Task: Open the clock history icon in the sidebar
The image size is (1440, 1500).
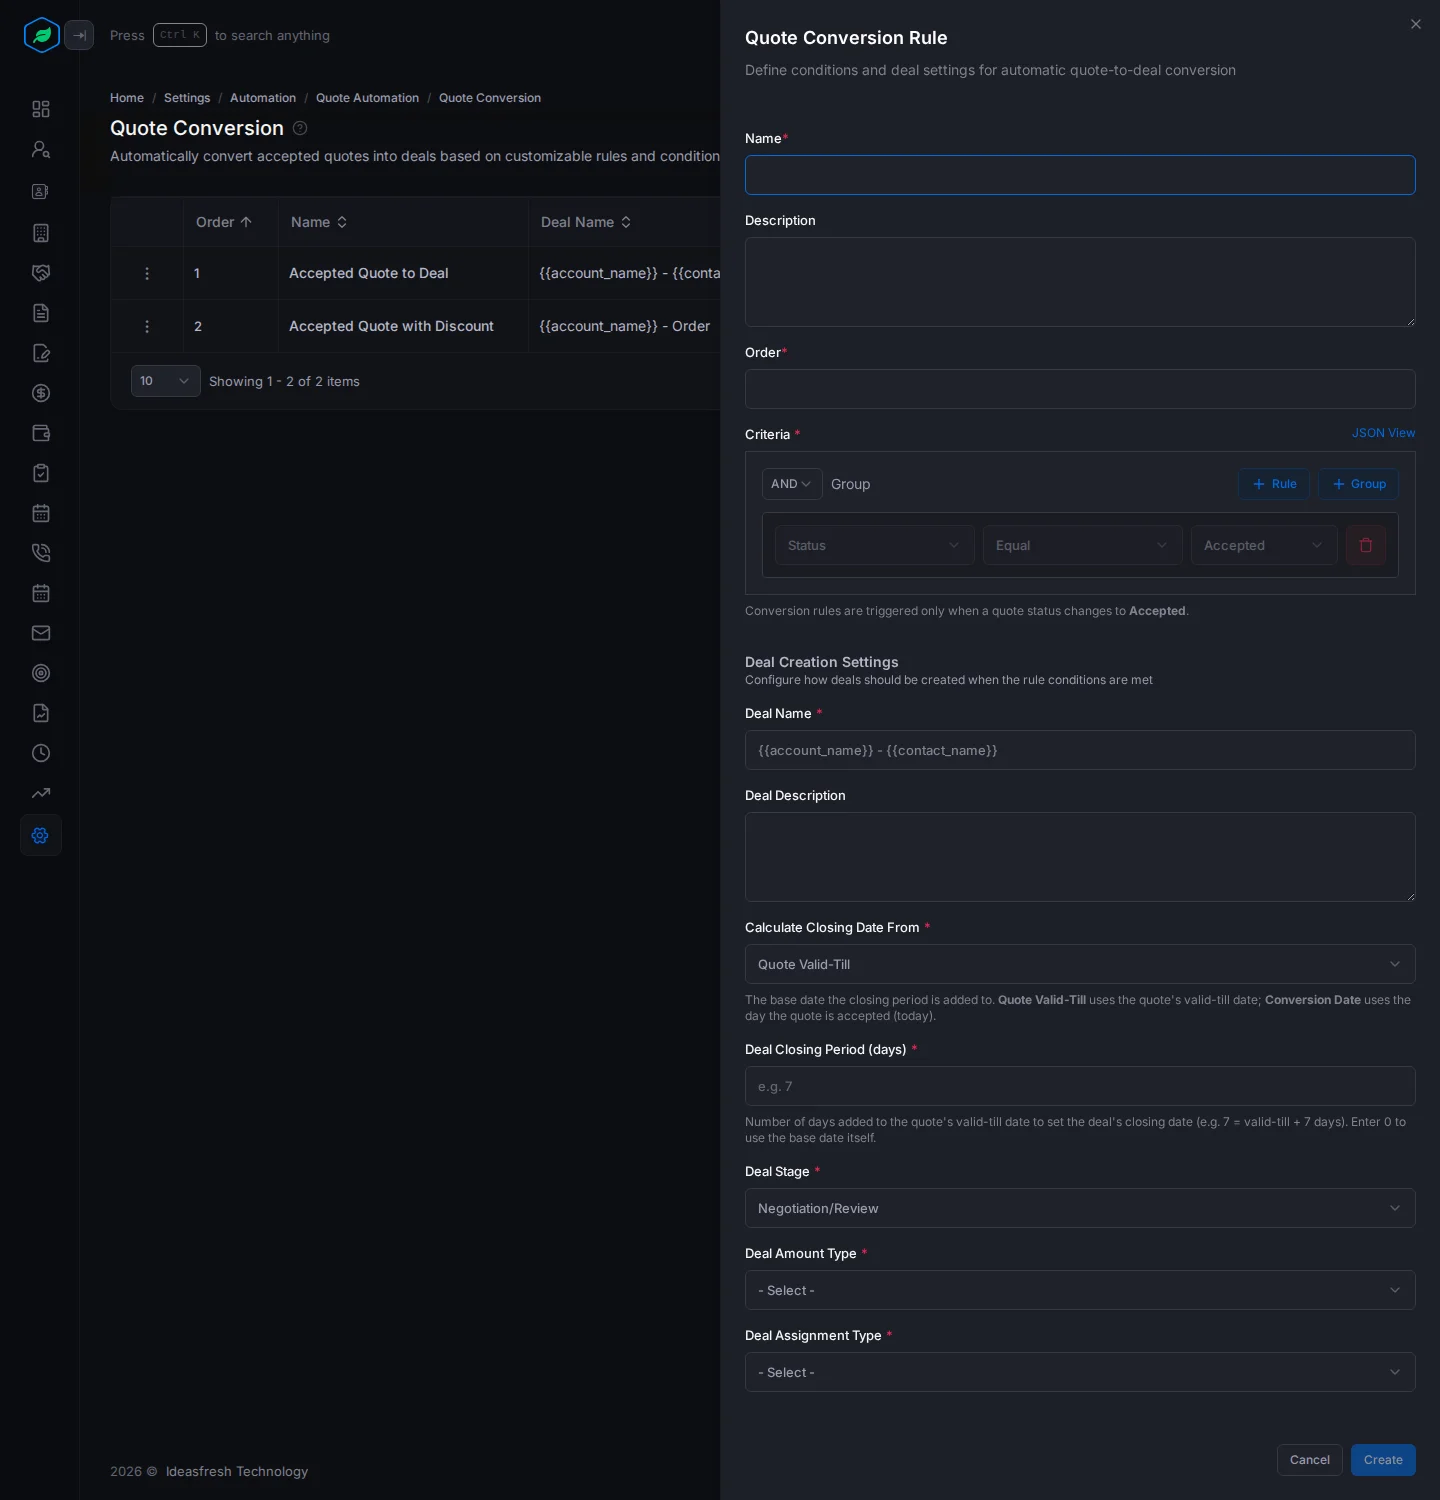Action: tap(41, 753)
